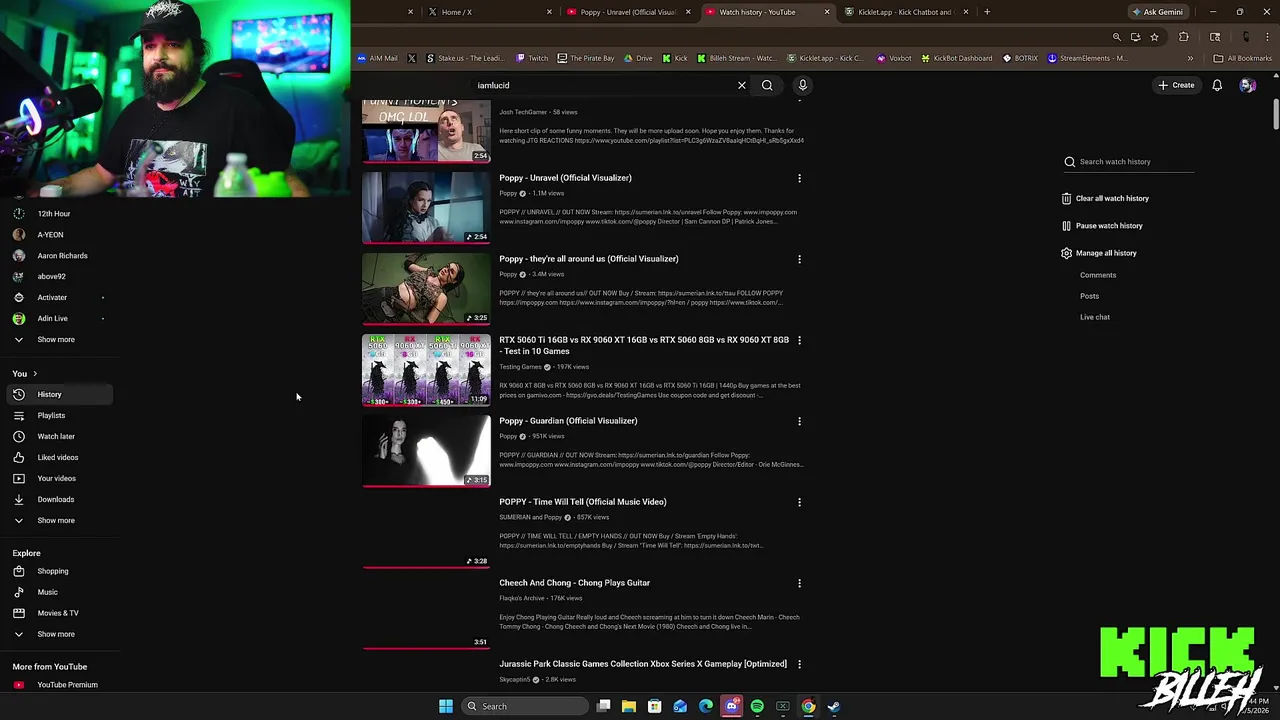
Task: Start voice search with the microphone icon
Action: coord(802,85)
